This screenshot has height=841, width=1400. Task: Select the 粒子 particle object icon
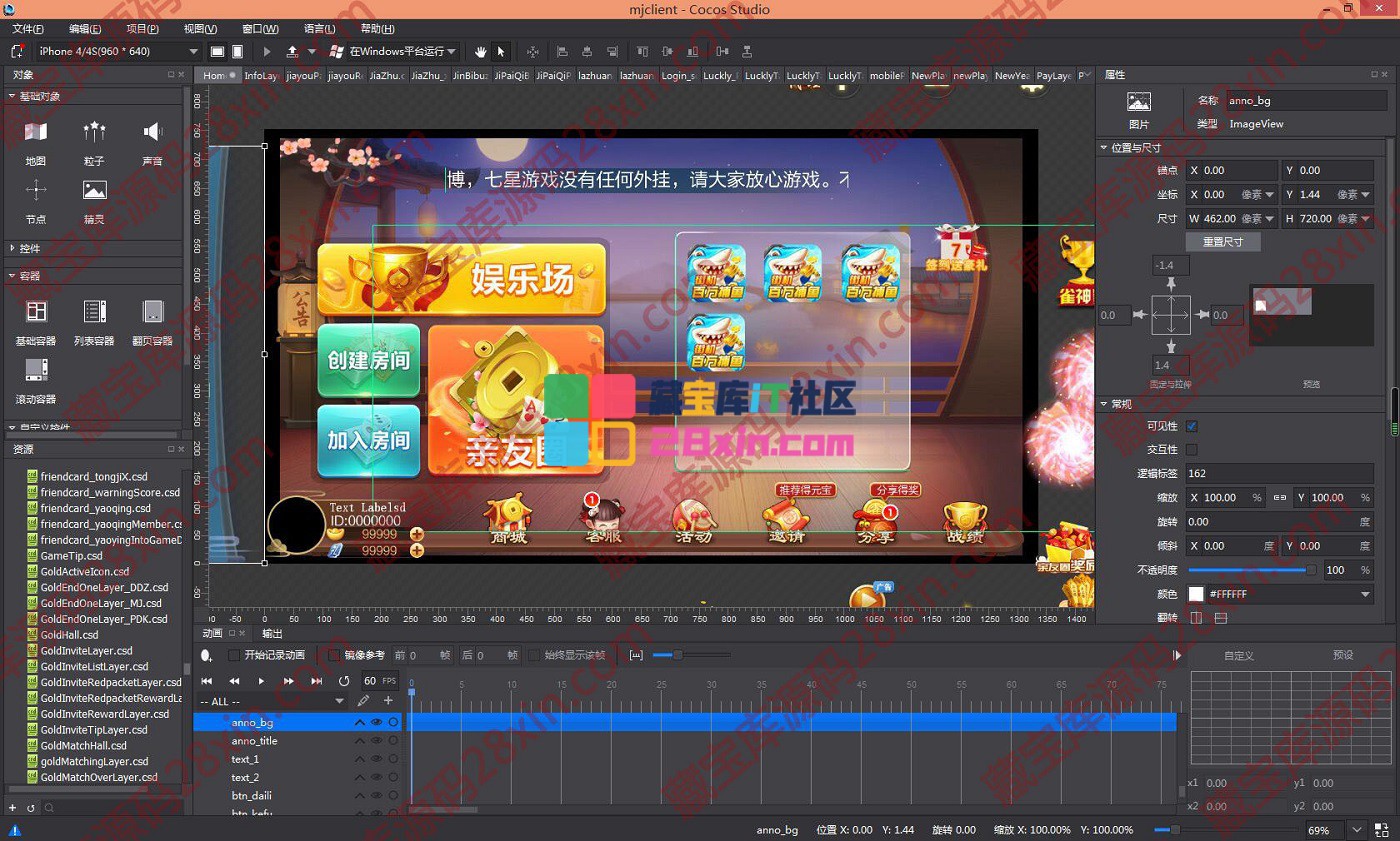95,132
